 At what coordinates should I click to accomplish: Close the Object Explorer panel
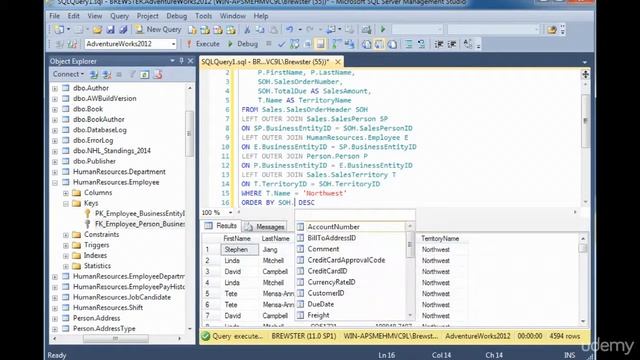pos(190,61)
